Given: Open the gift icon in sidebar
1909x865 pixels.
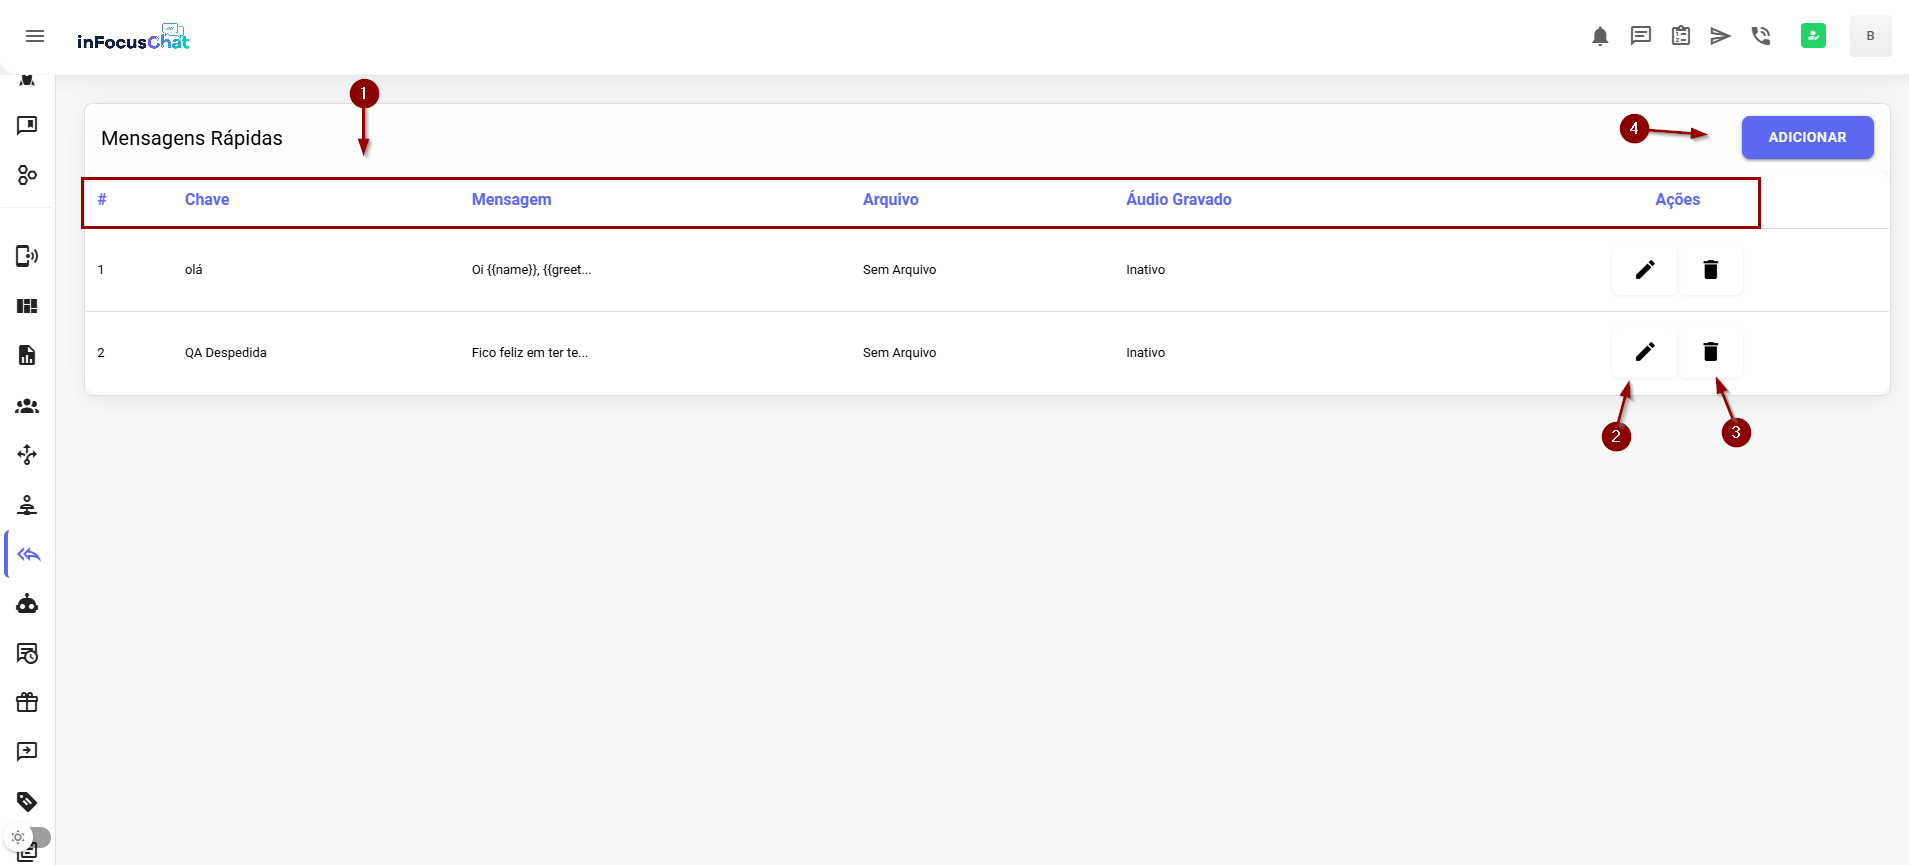Looking at the screenshot, I should pos(27,702).
